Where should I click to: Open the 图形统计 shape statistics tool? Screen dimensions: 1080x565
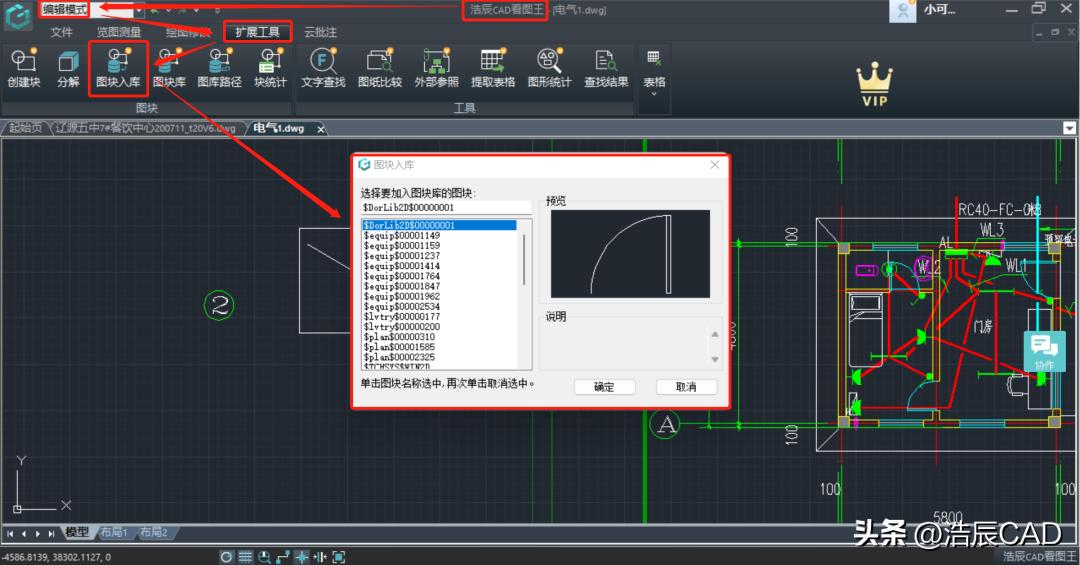coord(549,68)
